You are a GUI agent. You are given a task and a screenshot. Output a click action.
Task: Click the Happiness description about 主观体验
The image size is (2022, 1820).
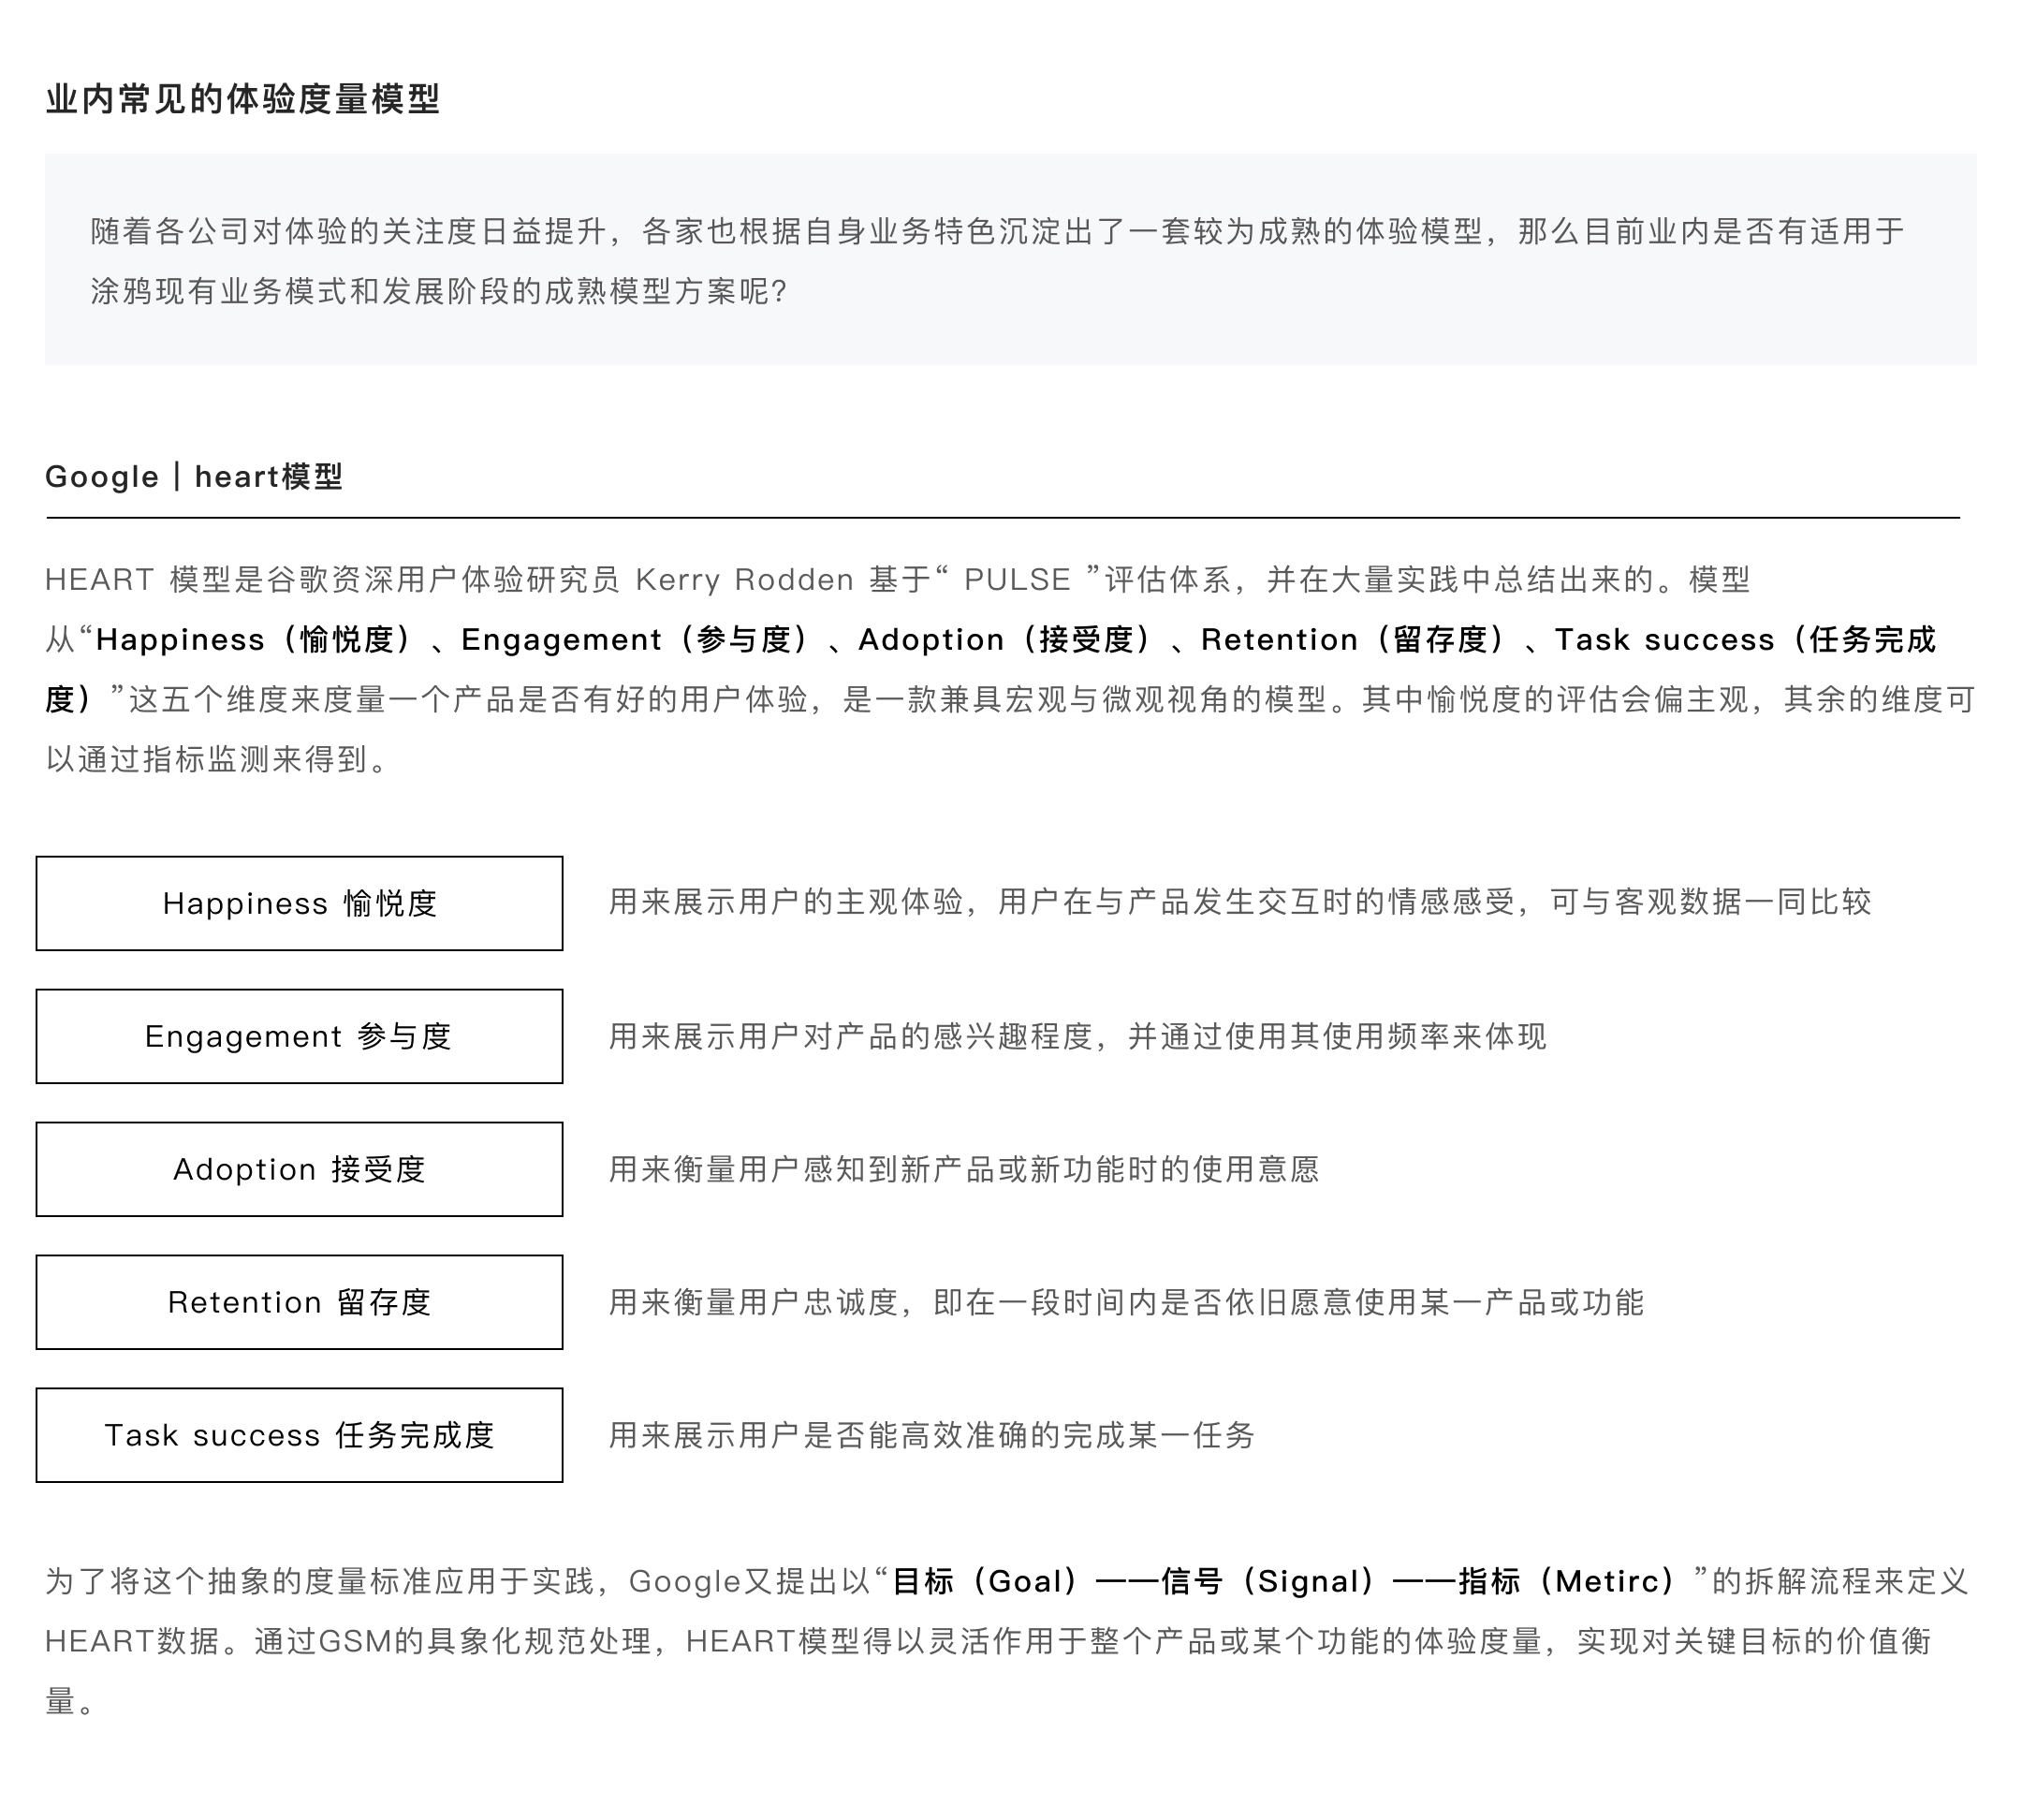1240,902
